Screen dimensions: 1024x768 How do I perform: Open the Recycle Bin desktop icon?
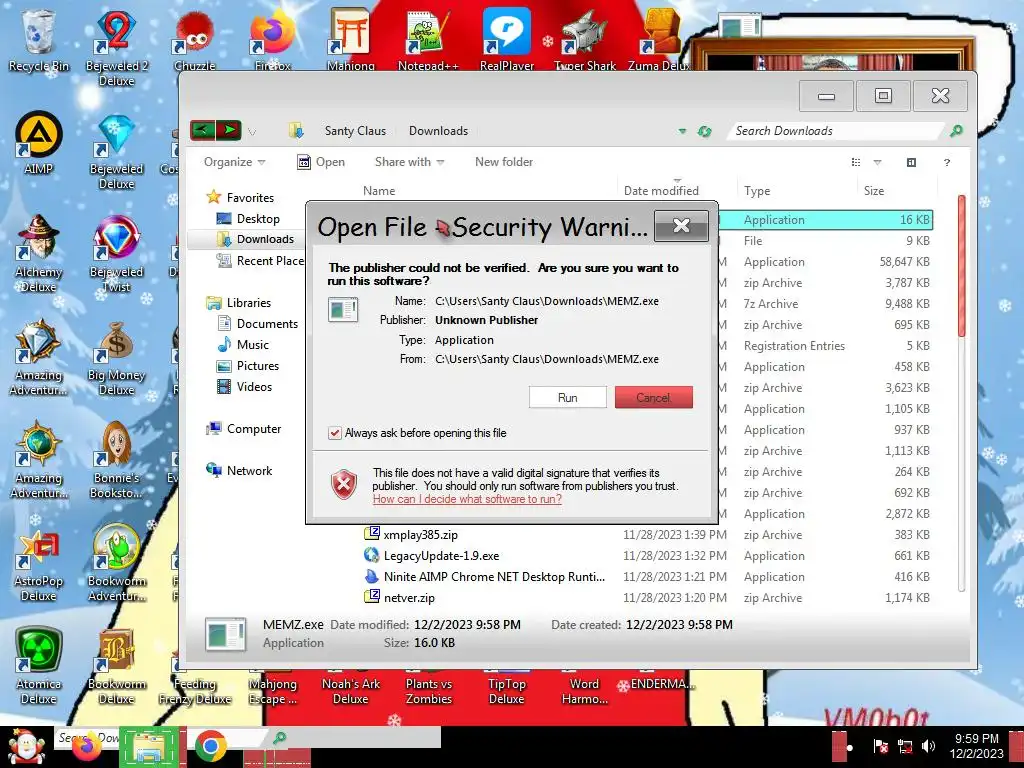38,40
